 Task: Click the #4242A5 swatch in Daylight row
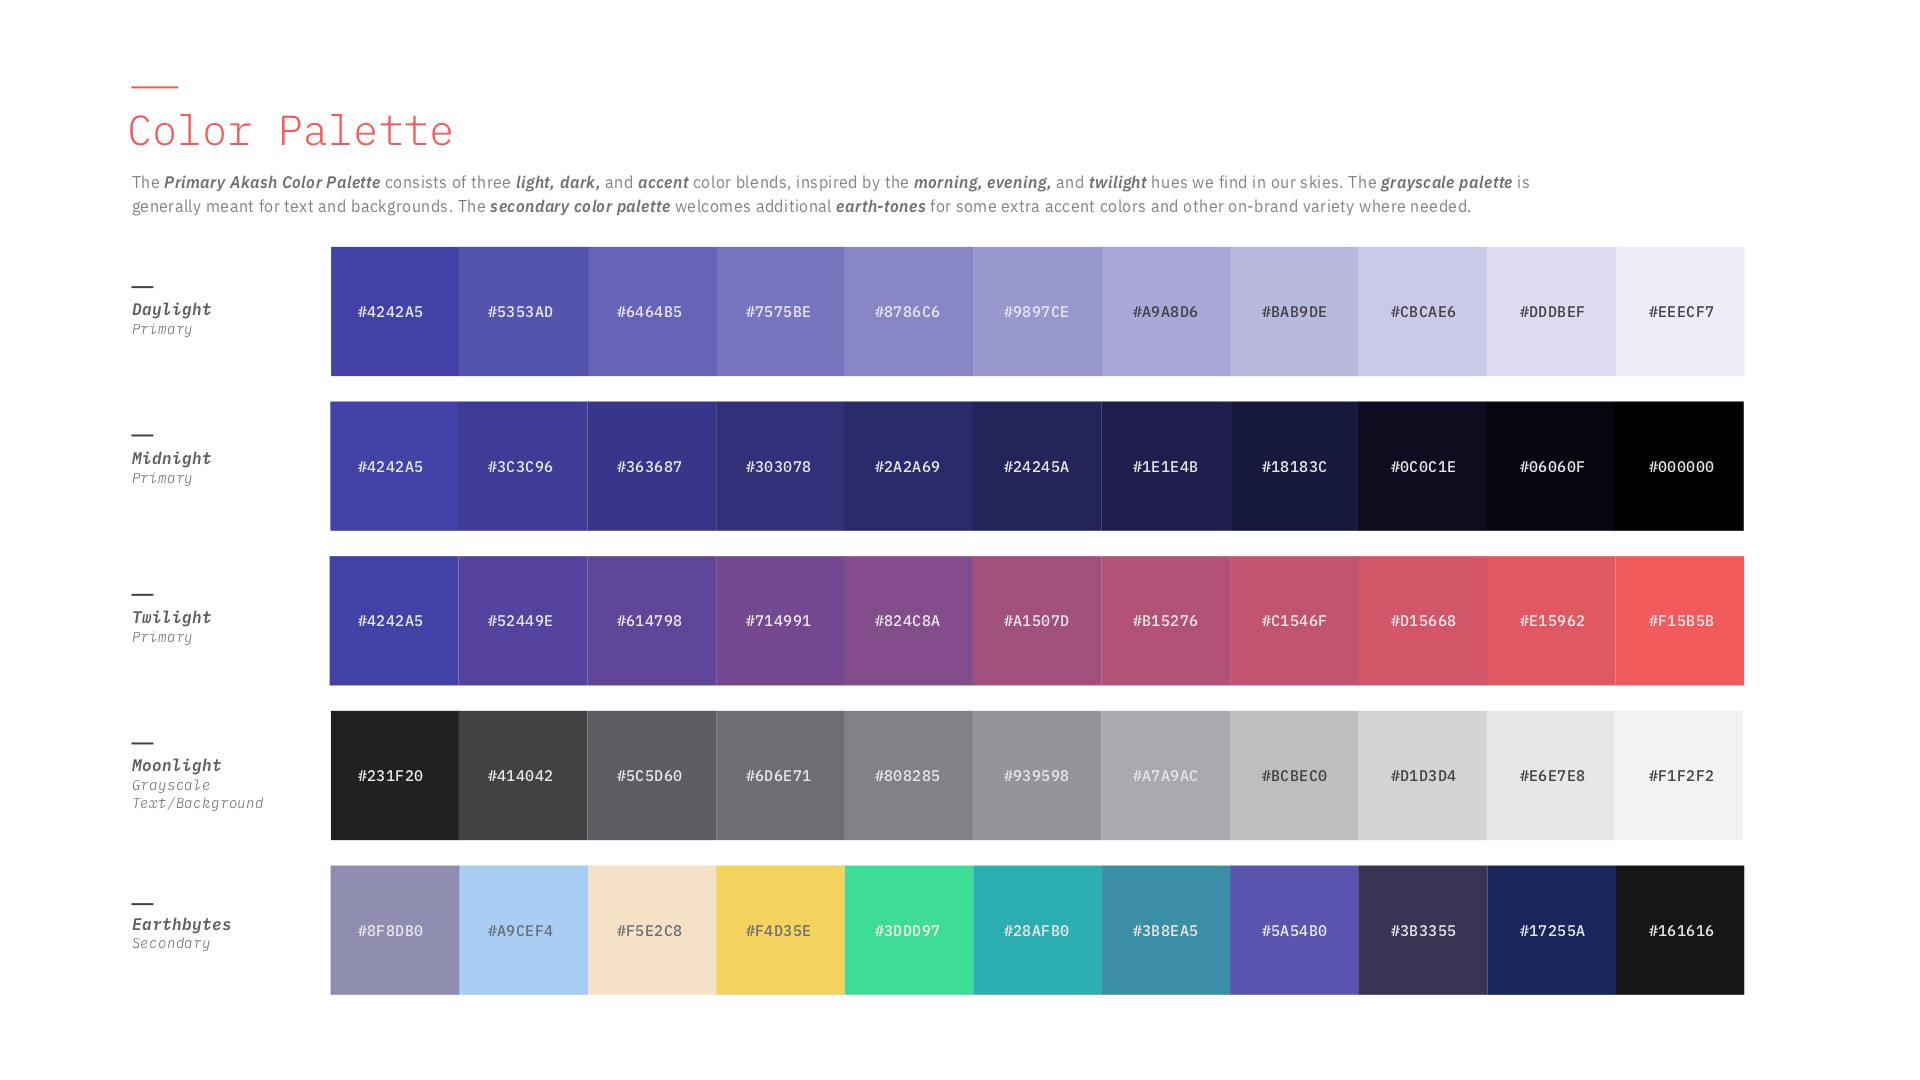tap(394, 311)
